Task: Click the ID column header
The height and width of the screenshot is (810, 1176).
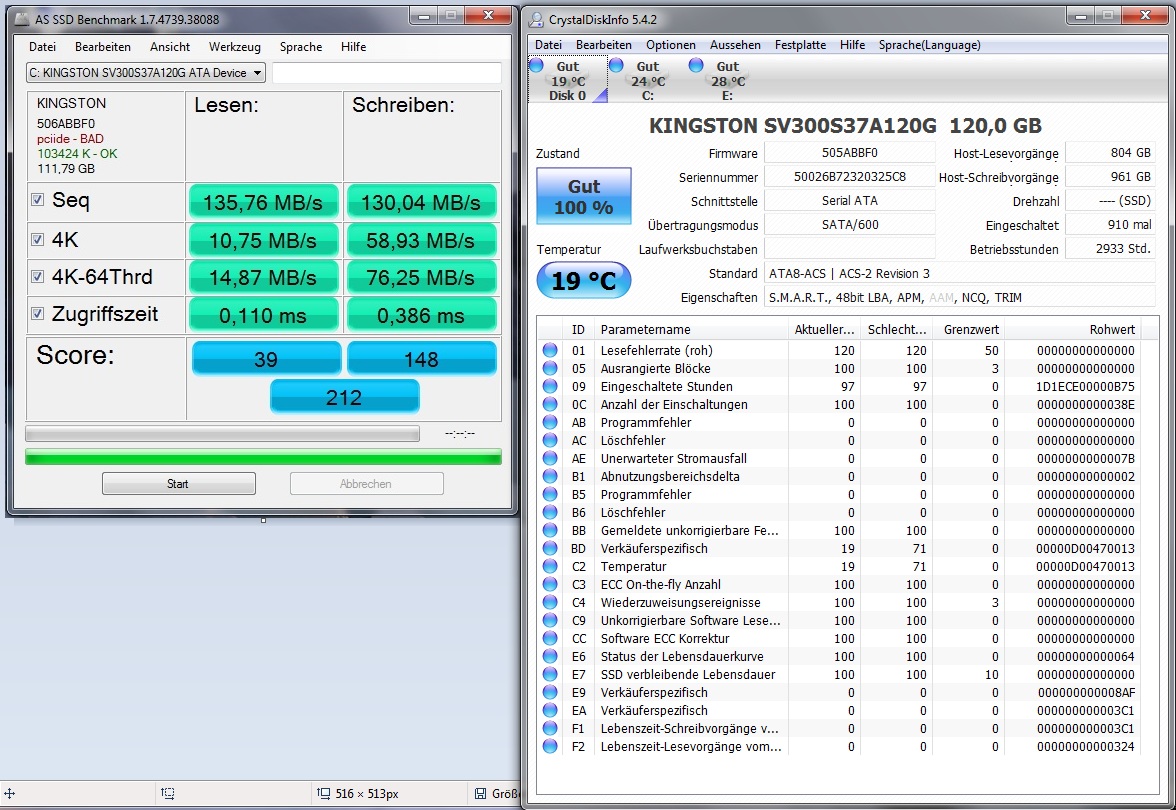Action: point(578,329)
